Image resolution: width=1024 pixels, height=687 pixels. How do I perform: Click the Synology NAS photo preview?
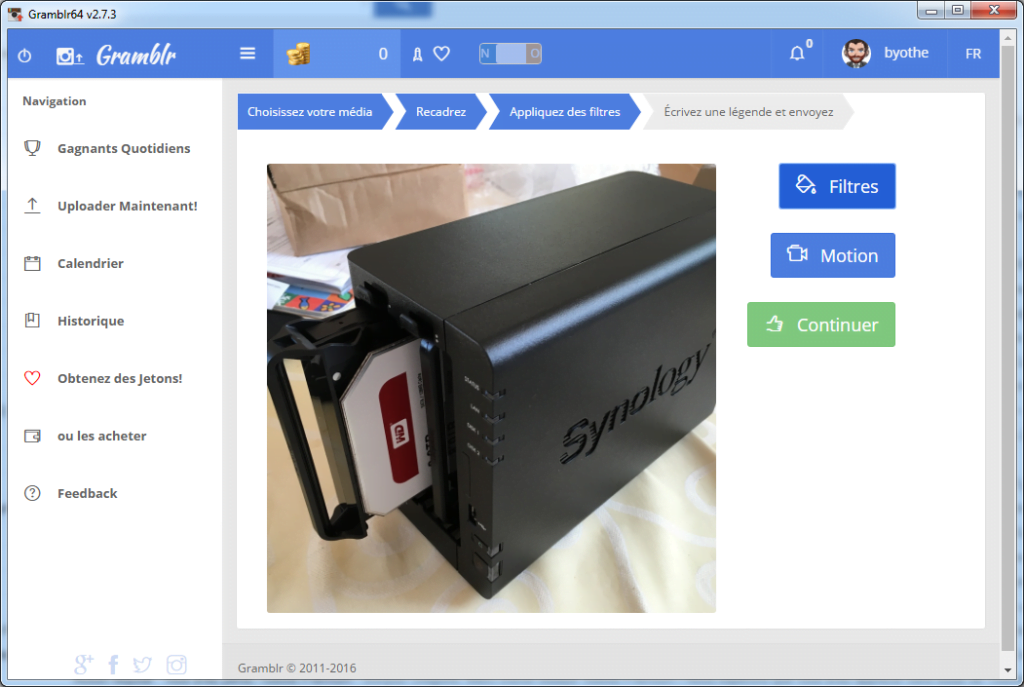pos(491,388)
